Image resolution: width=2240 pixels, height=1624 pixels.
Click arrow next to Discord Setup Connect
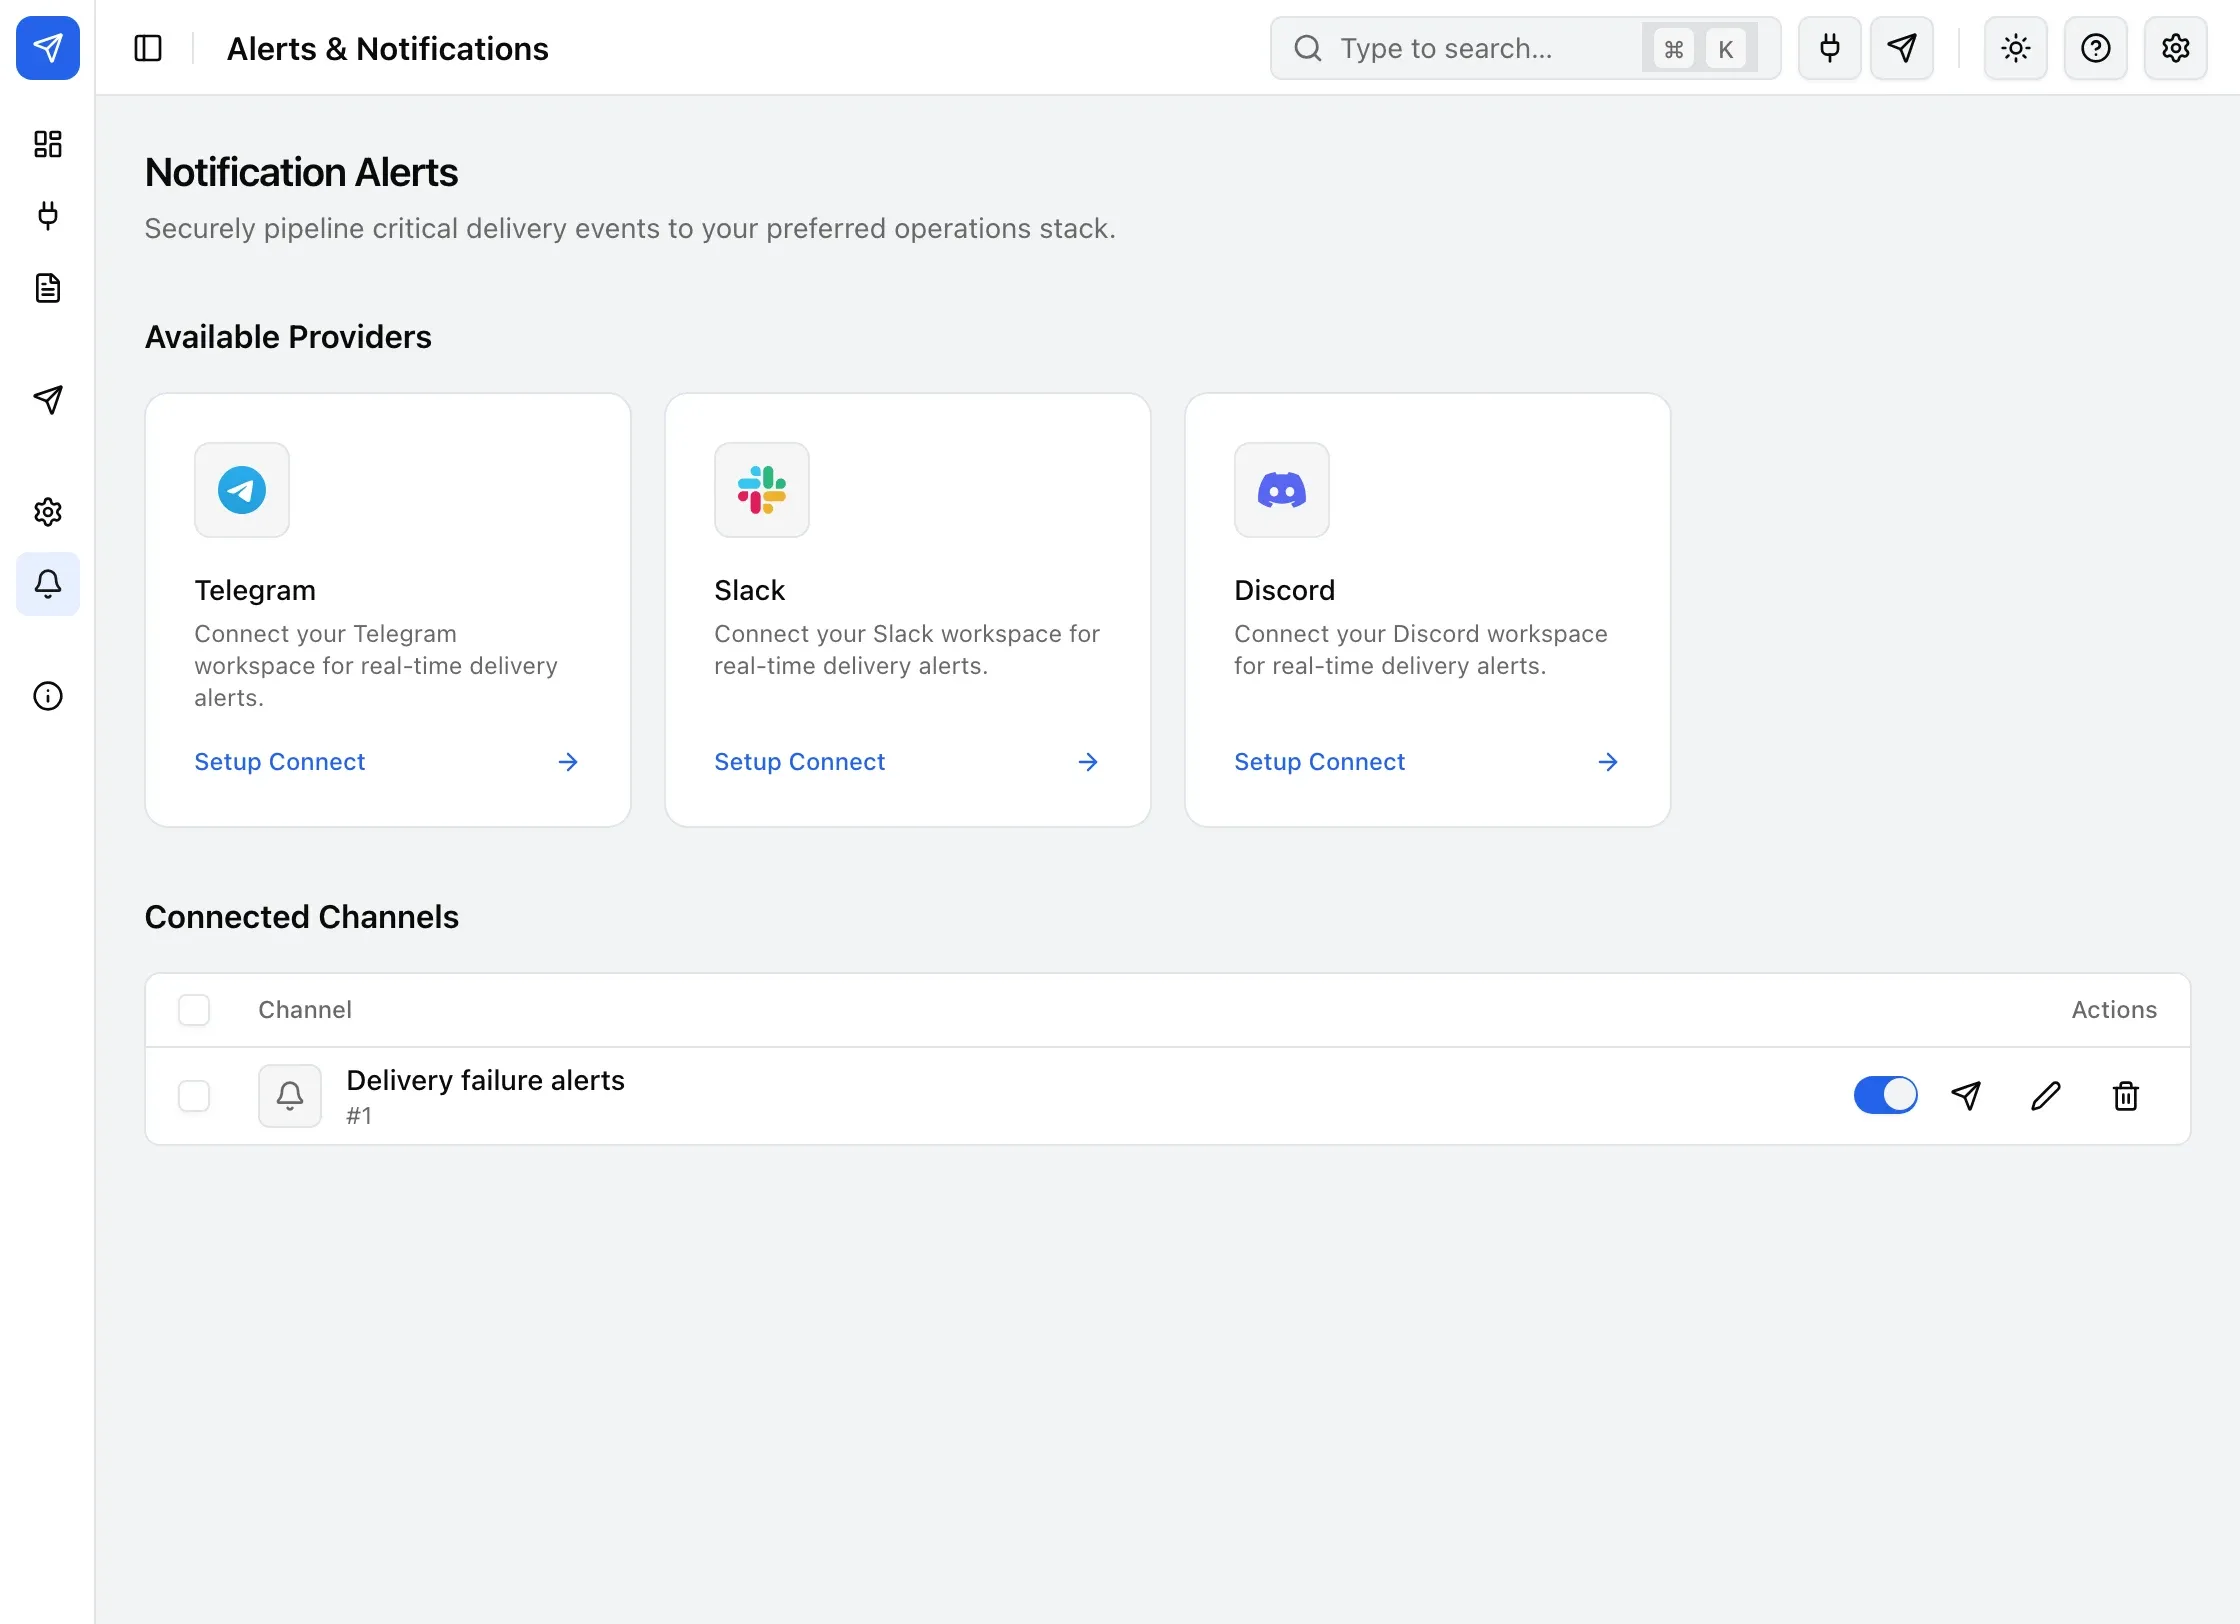coord(1608,762)
